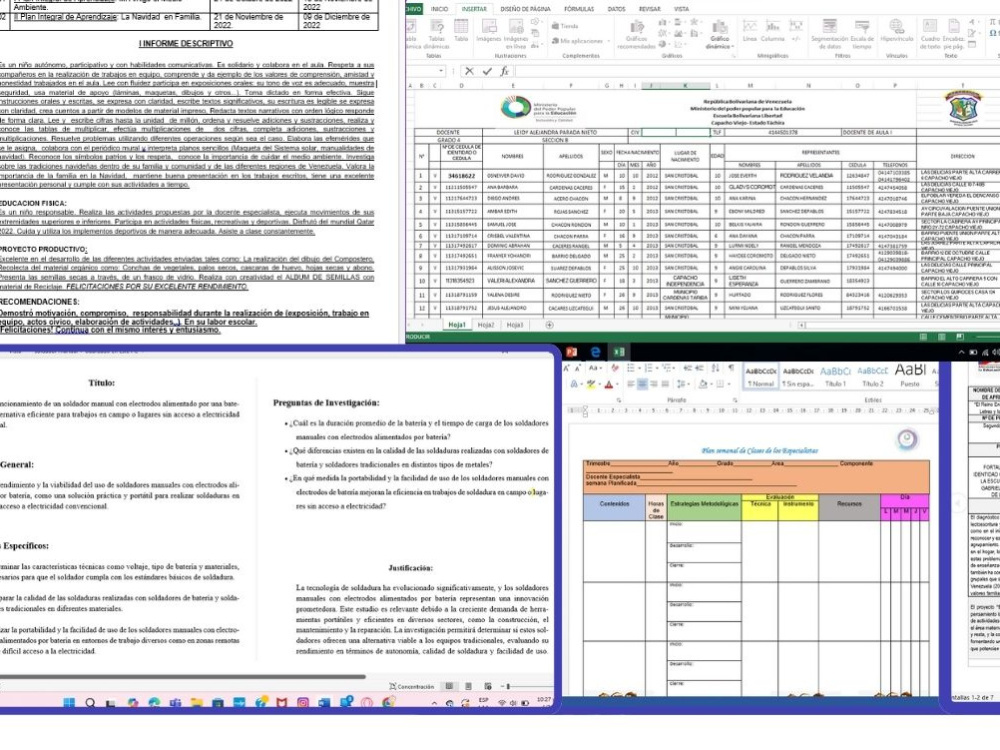This screenshot has width=1000, height=750.
Task: Open the Change Case Aa dropdown
Action: [x=594, y=368]
